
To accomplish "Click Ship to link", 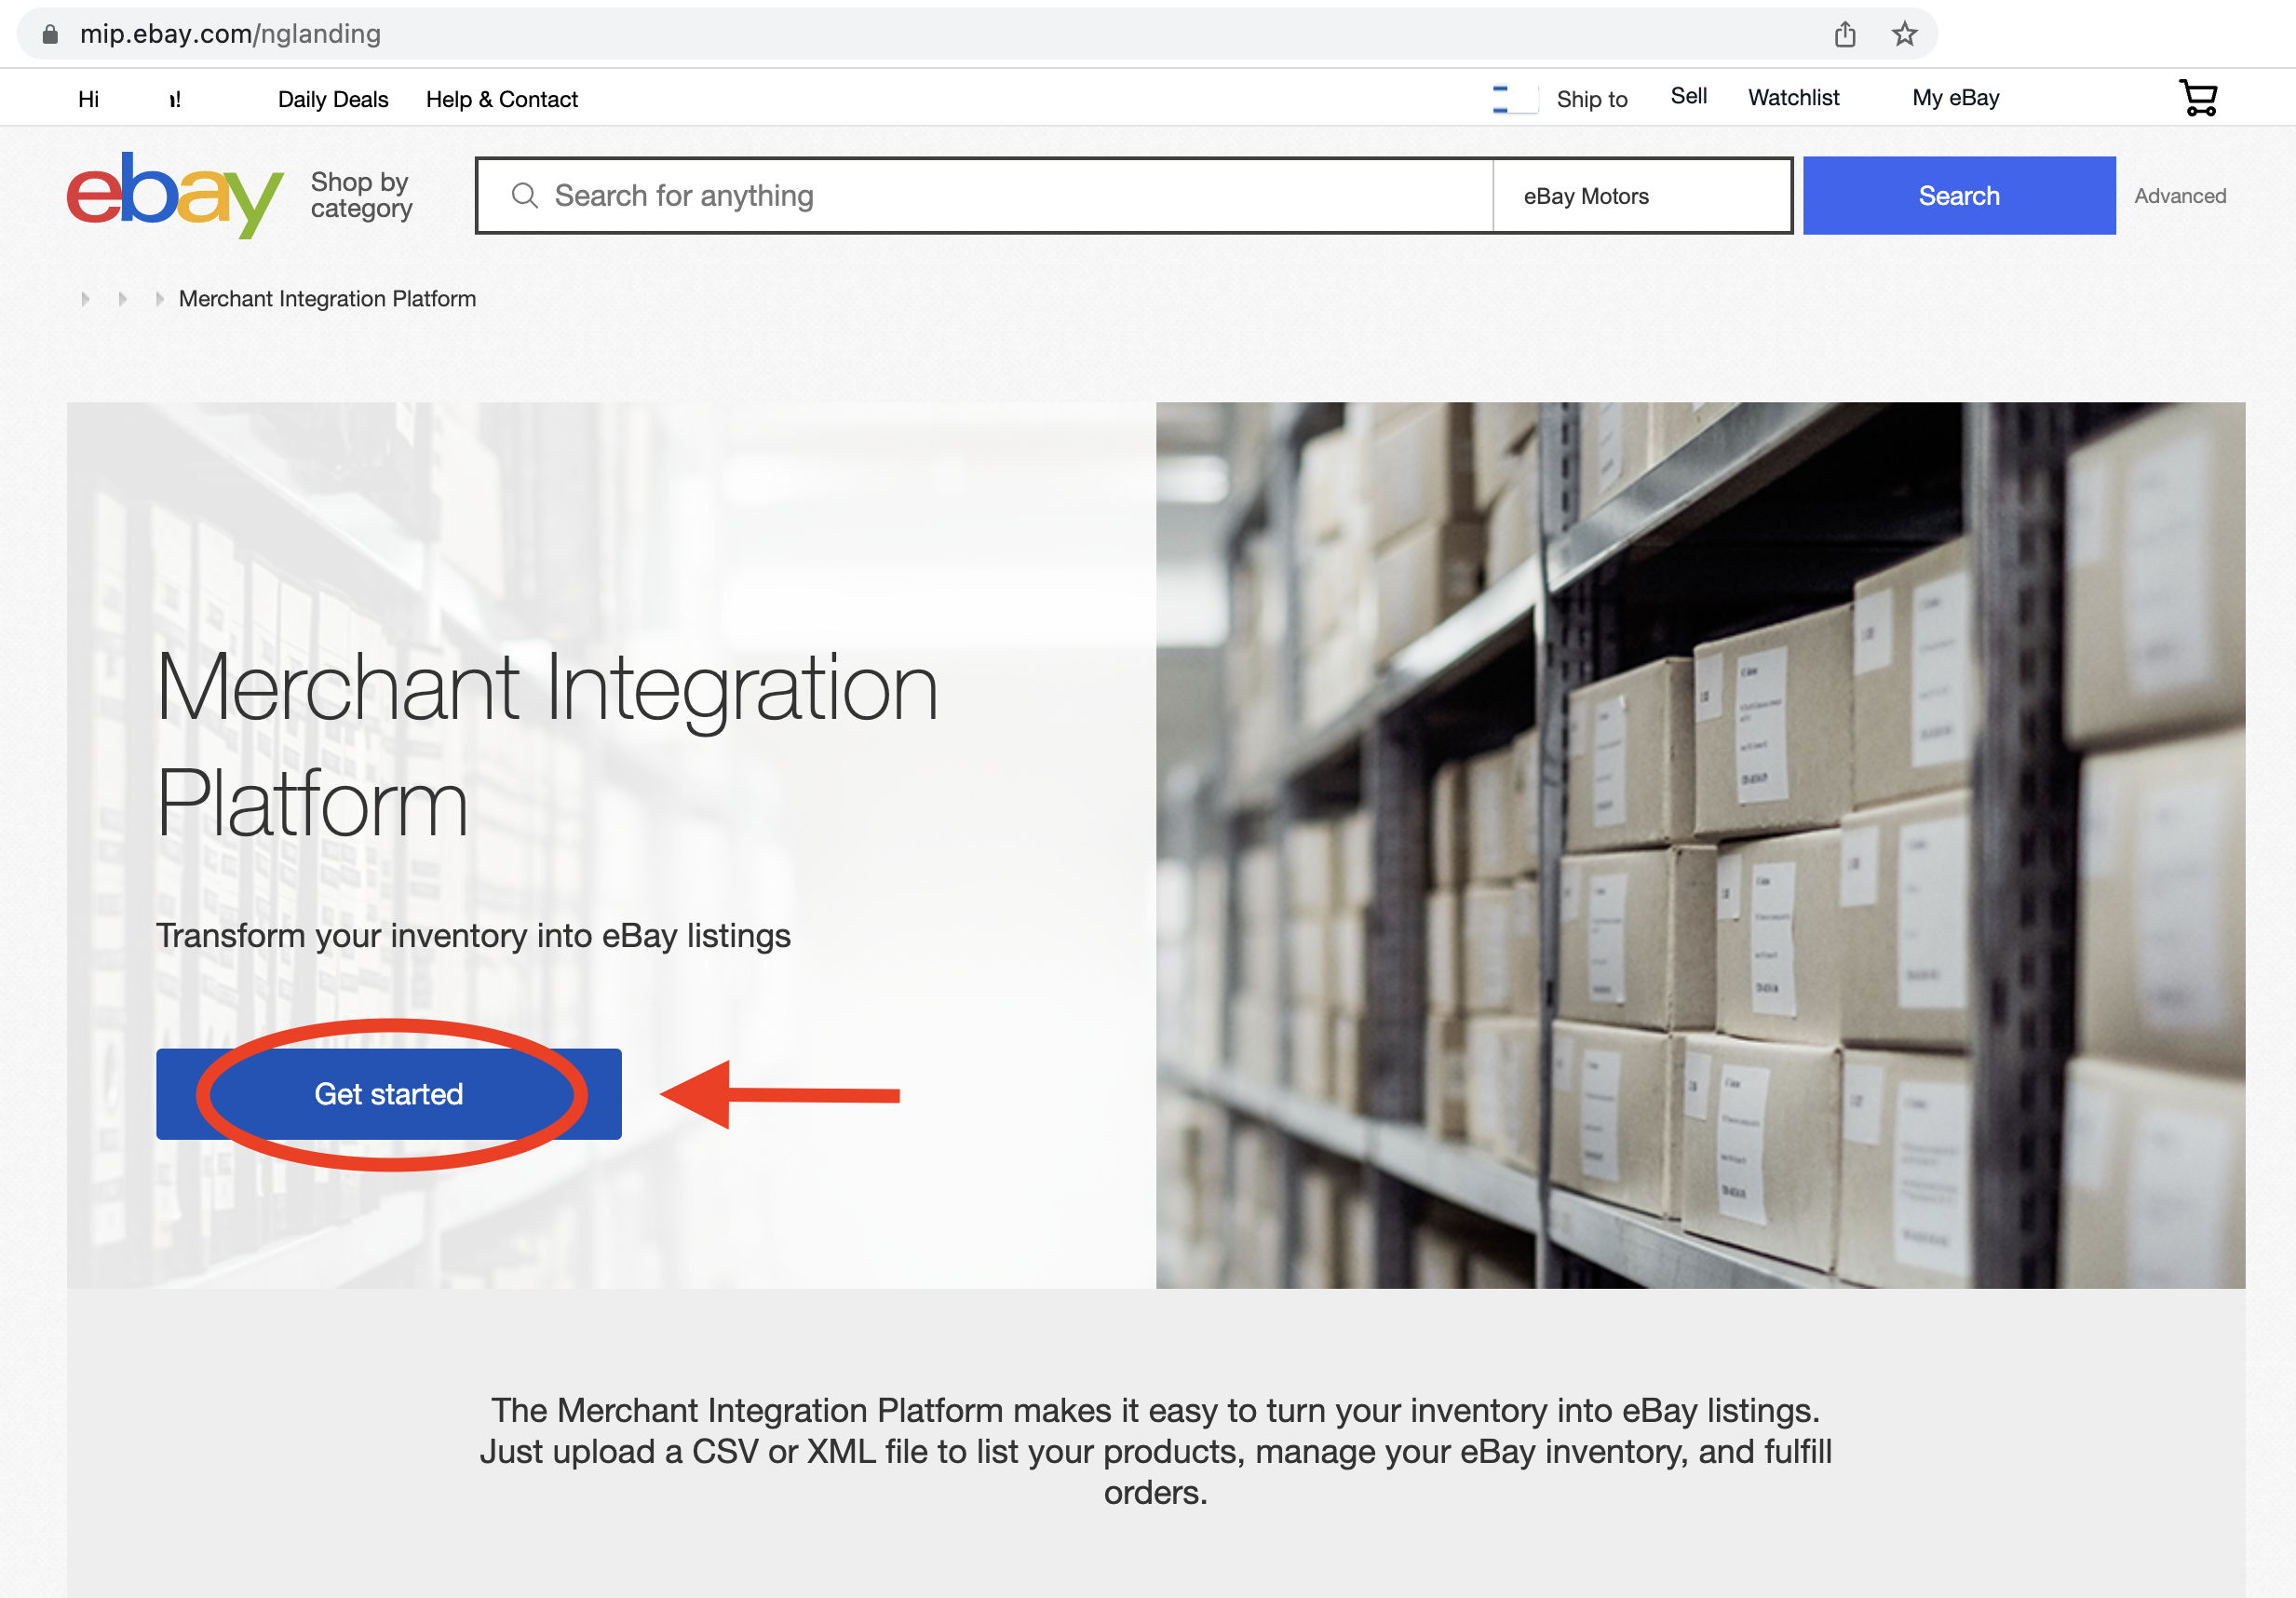I will coord(1591,99).
